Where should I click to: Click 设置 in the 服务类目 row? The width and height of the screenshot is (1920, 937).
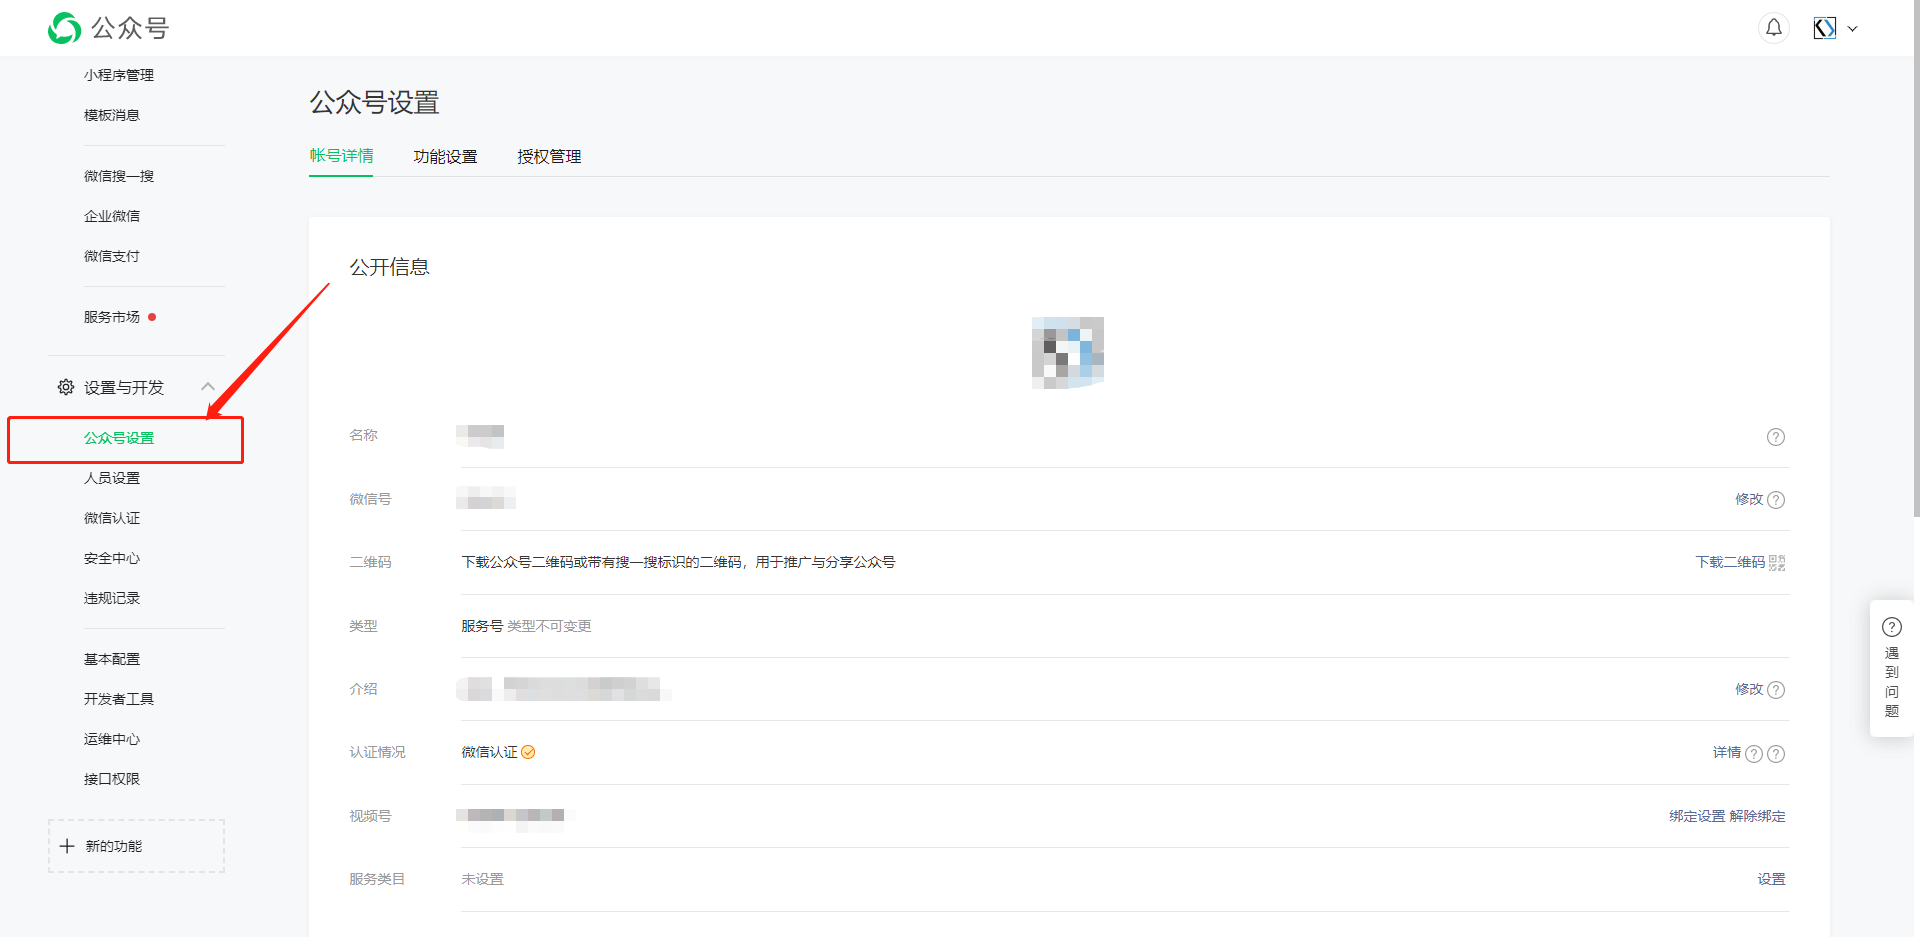click(x=1772, y=879)
